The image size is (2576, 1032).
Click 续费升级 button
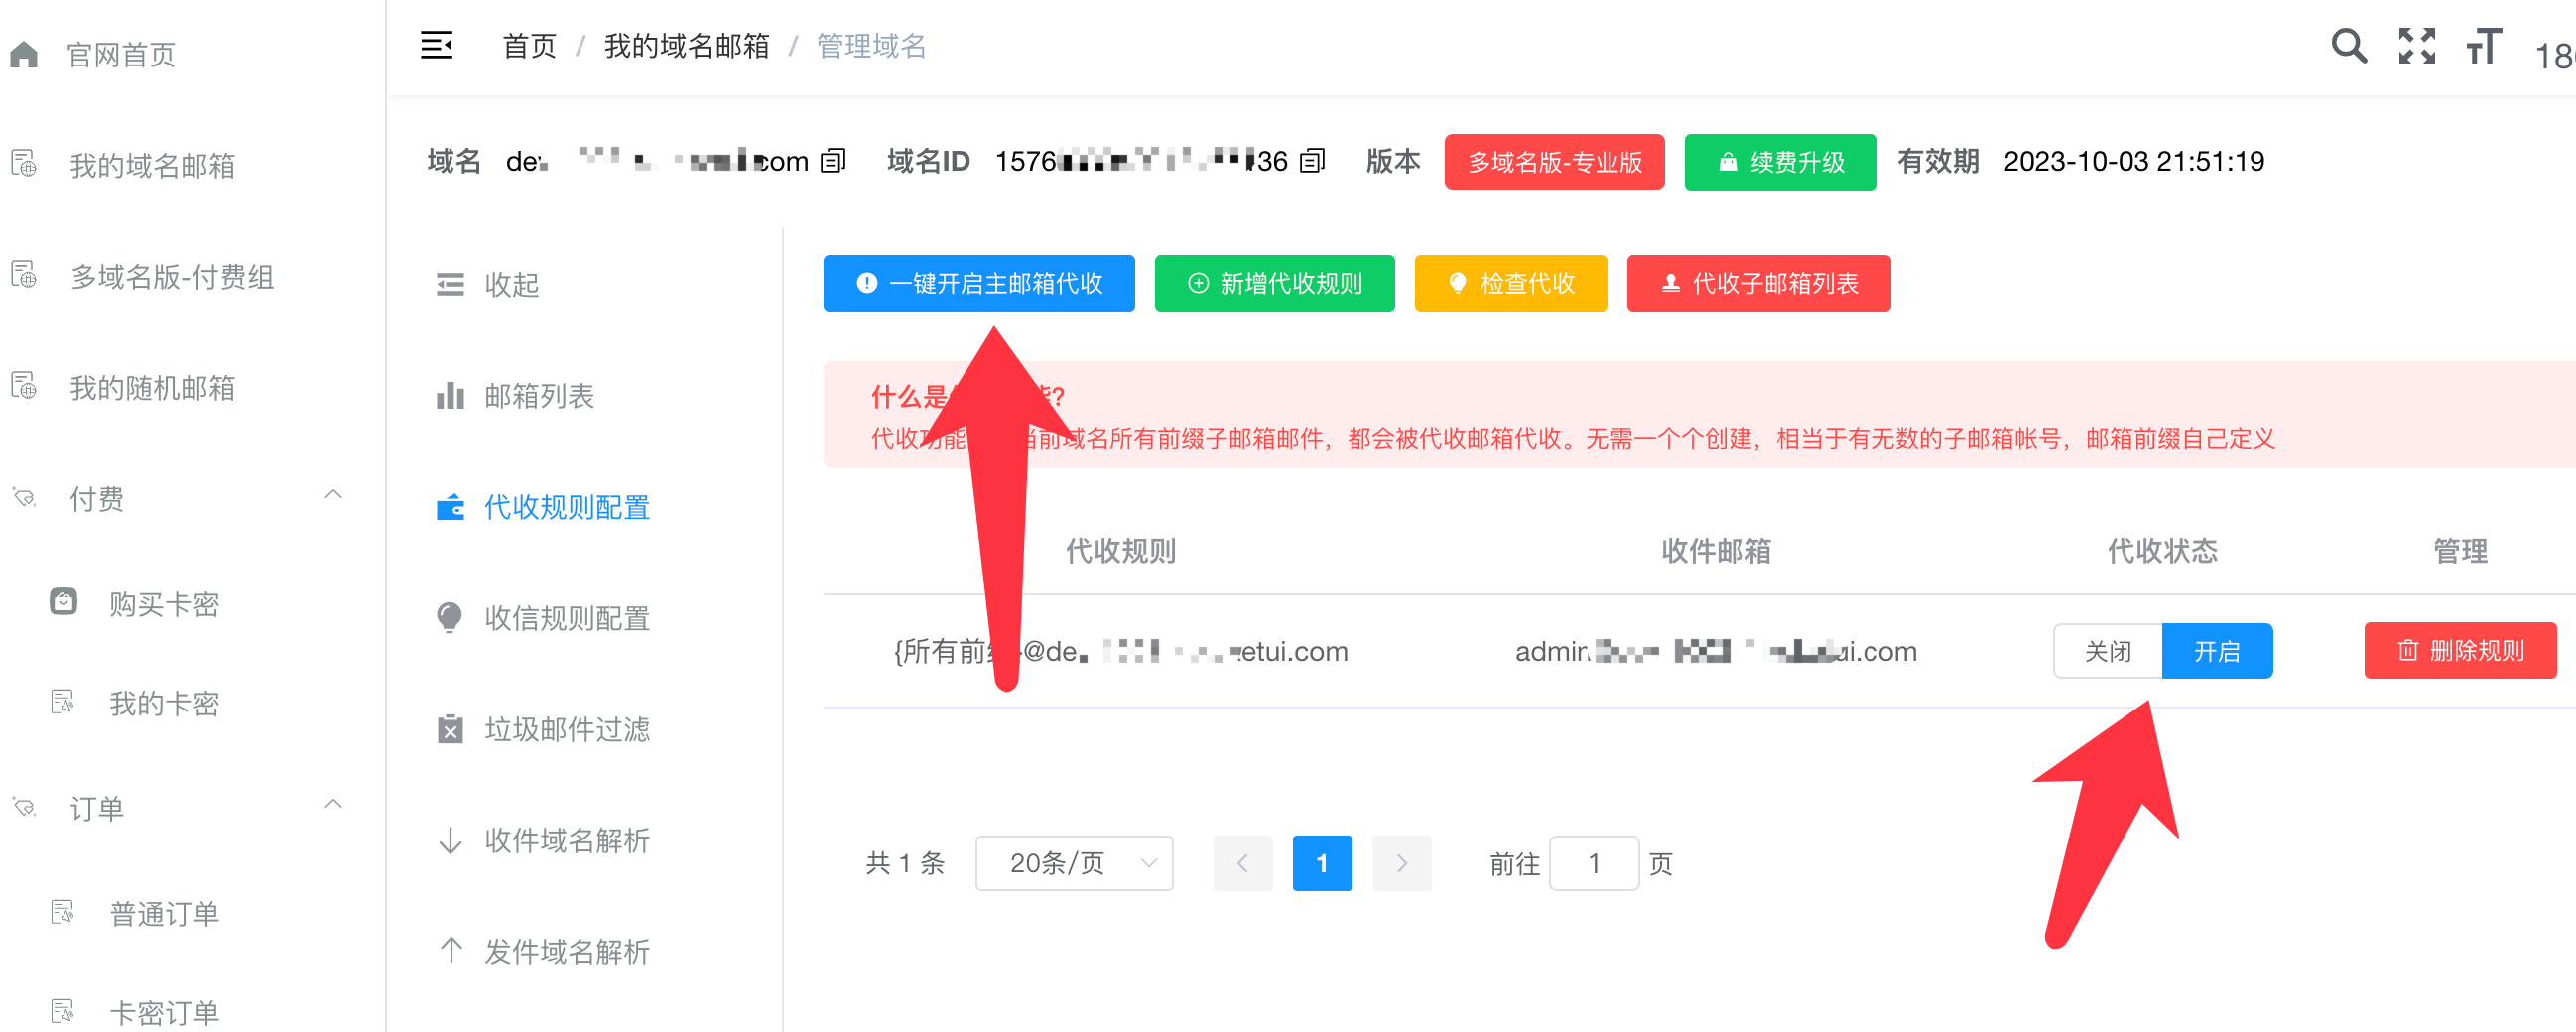click(1780, 161)
